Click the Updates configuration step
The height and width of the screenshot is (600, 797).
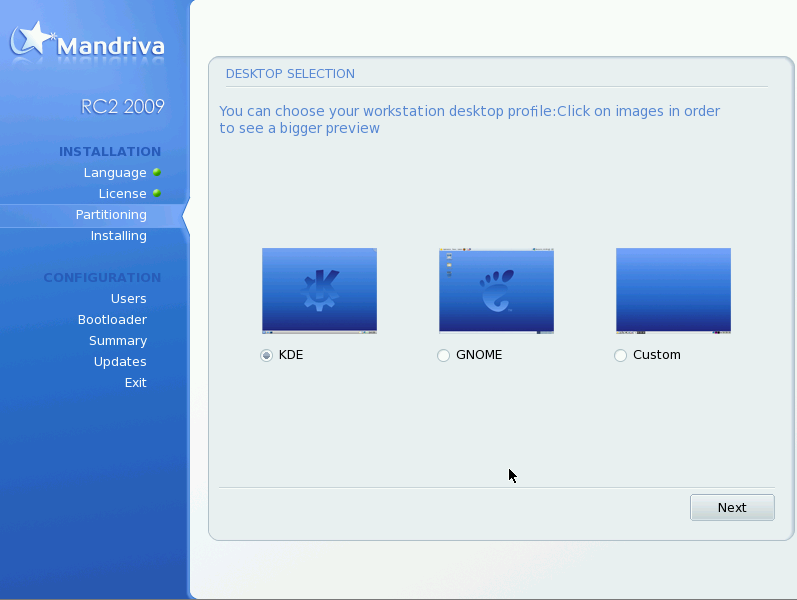(x=120, y=362)
